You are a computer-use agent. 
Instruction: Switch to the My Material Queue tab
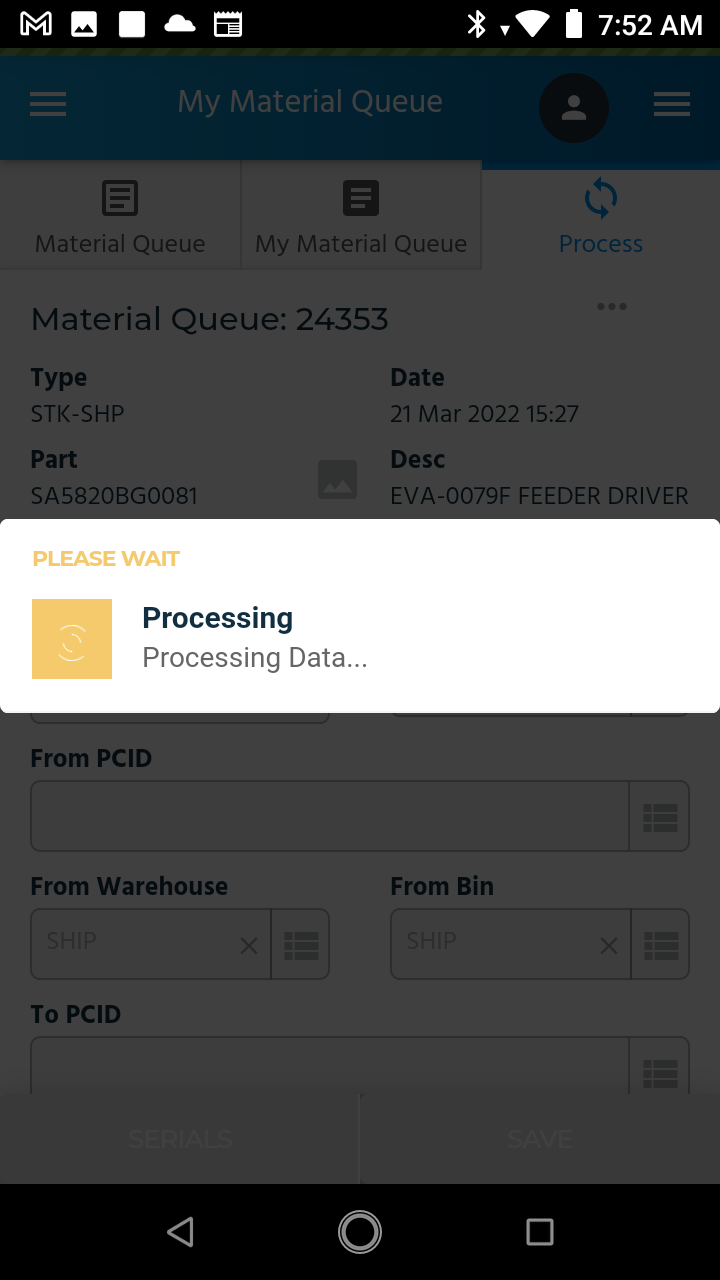[x=361, y=216]
